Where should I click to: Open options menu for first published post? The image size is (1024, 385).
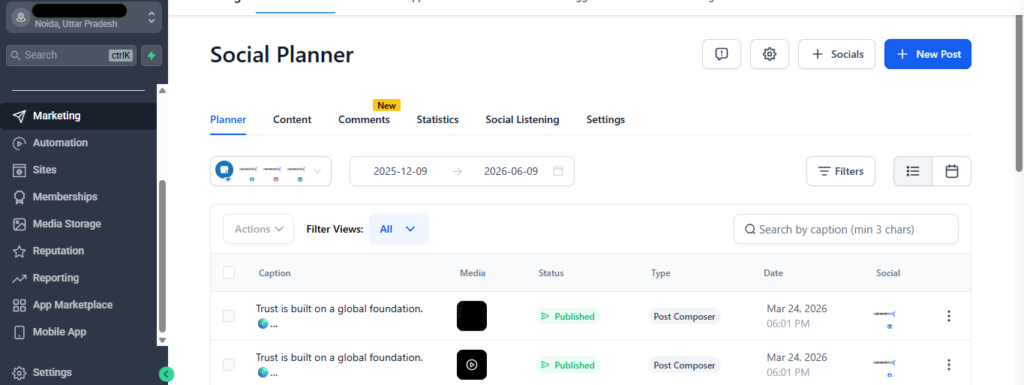click(949, 316)
